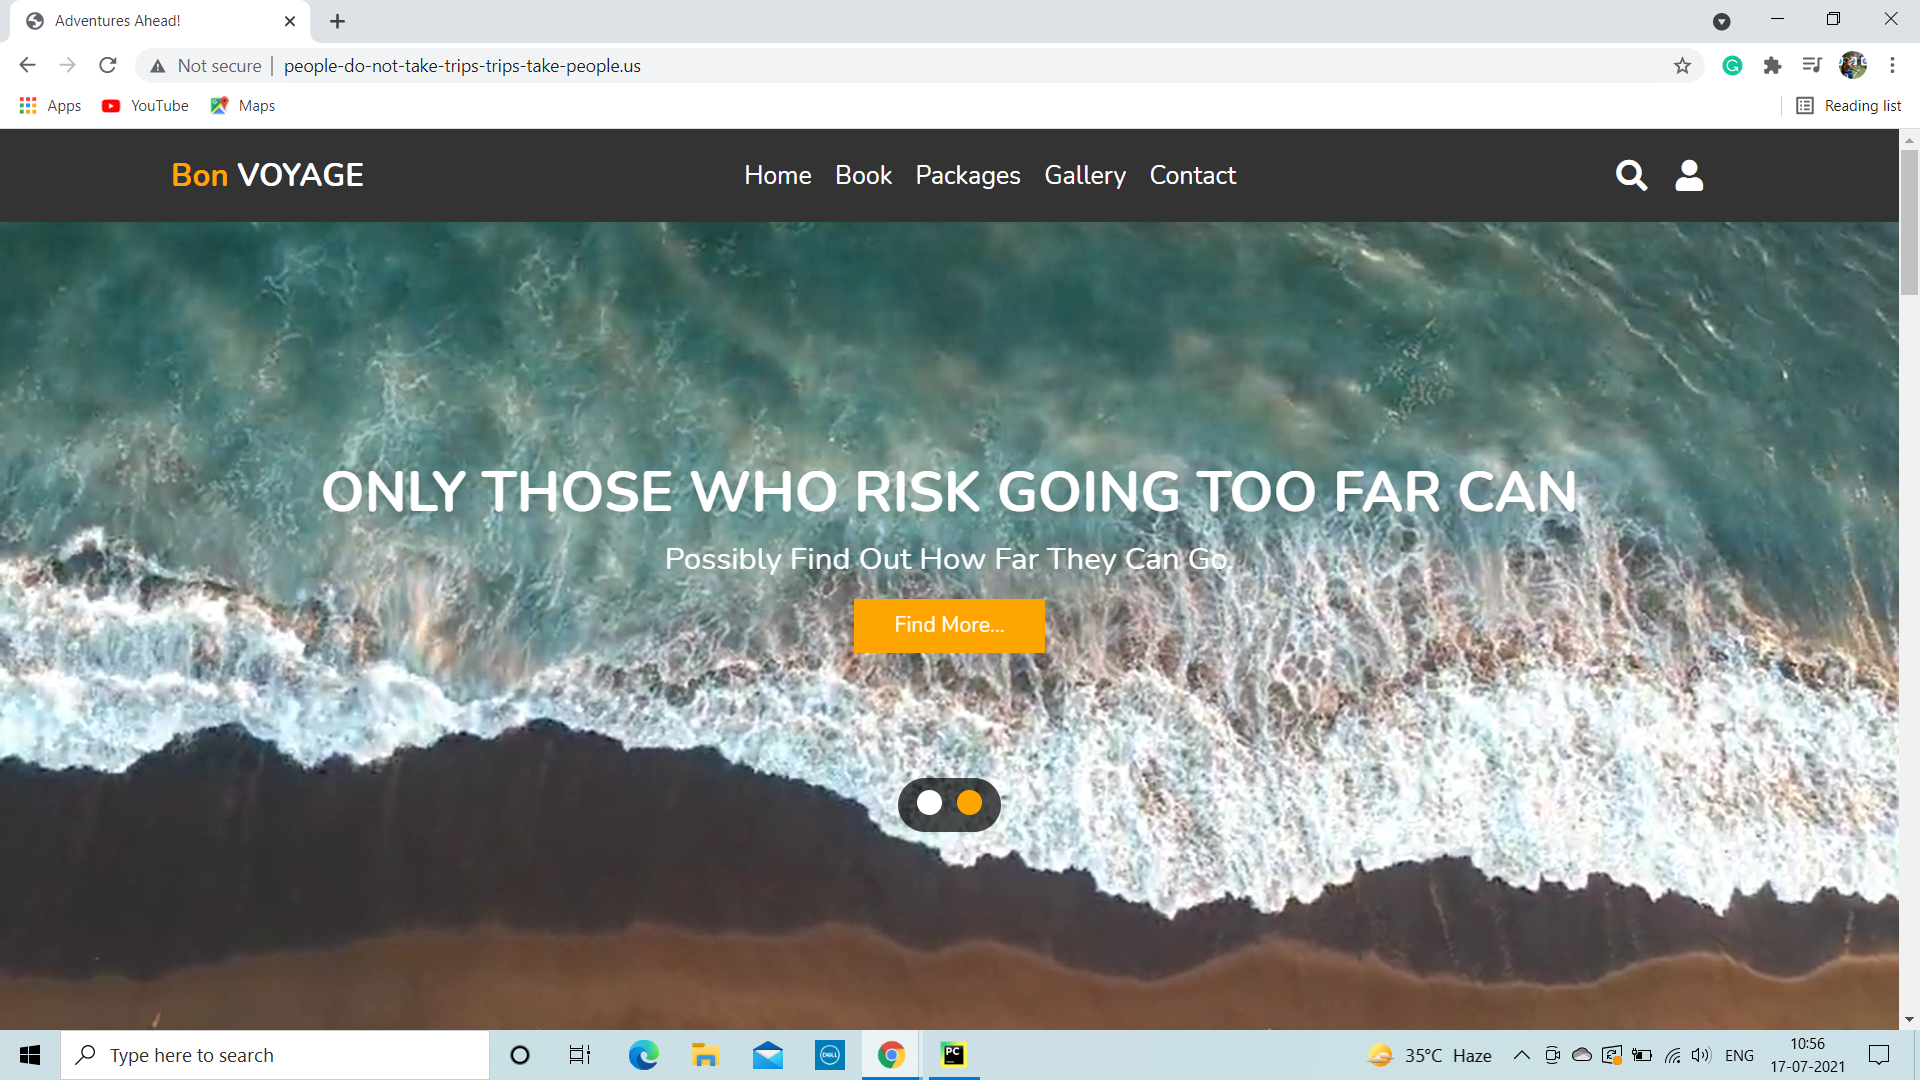Click the website search magnifier icon

1631,175
